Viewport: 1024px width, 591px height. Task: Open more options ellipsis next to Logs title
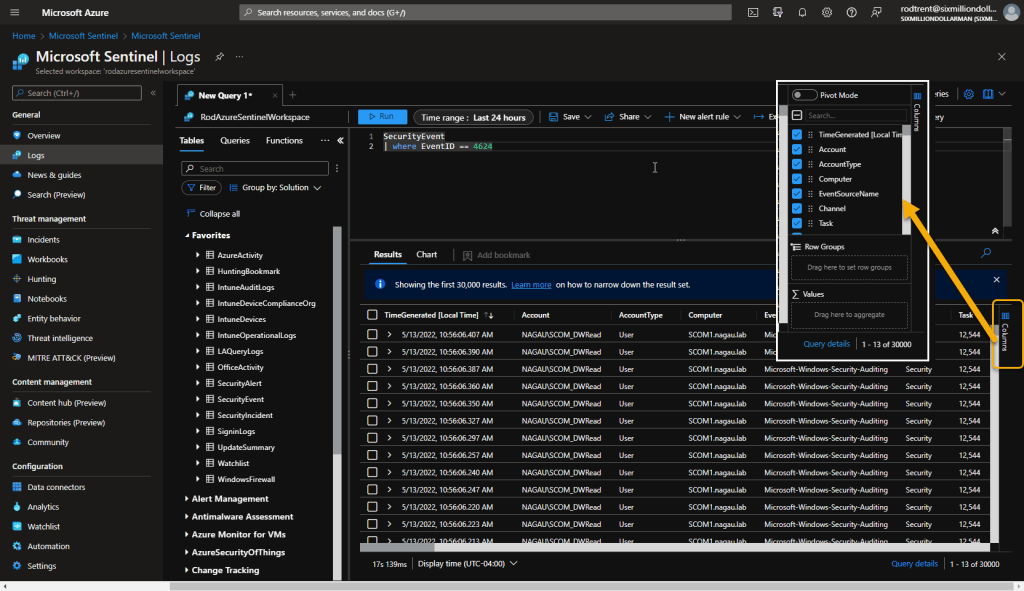click(240, 57)
